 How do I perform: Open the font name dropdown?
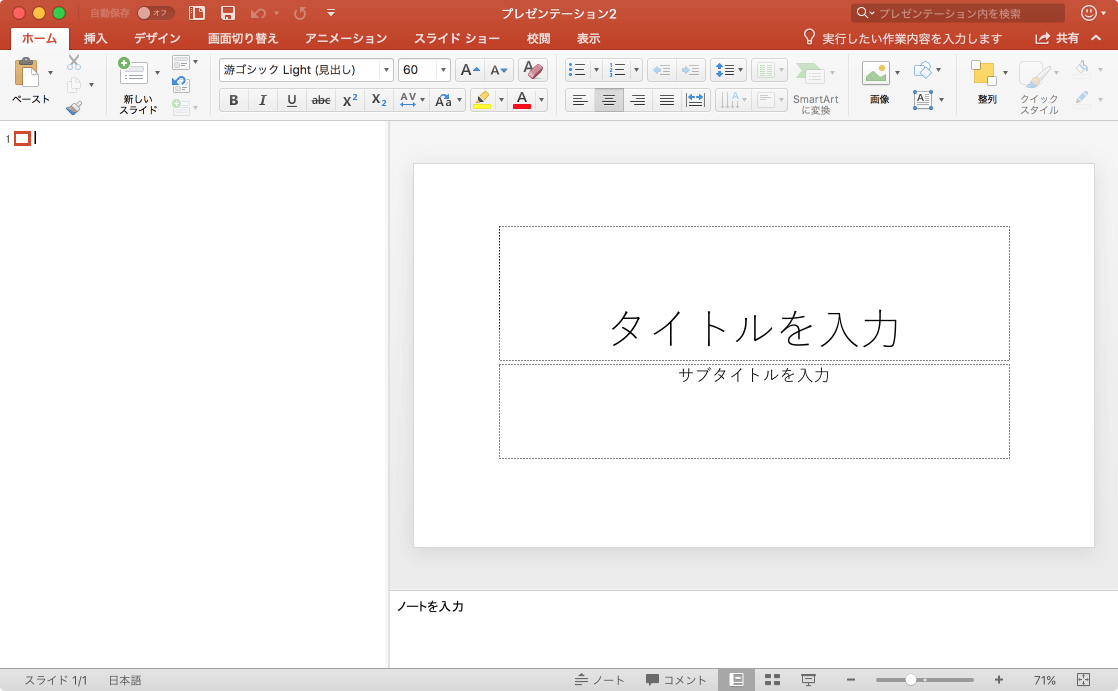pyautogui.click(x=386, y=70)
